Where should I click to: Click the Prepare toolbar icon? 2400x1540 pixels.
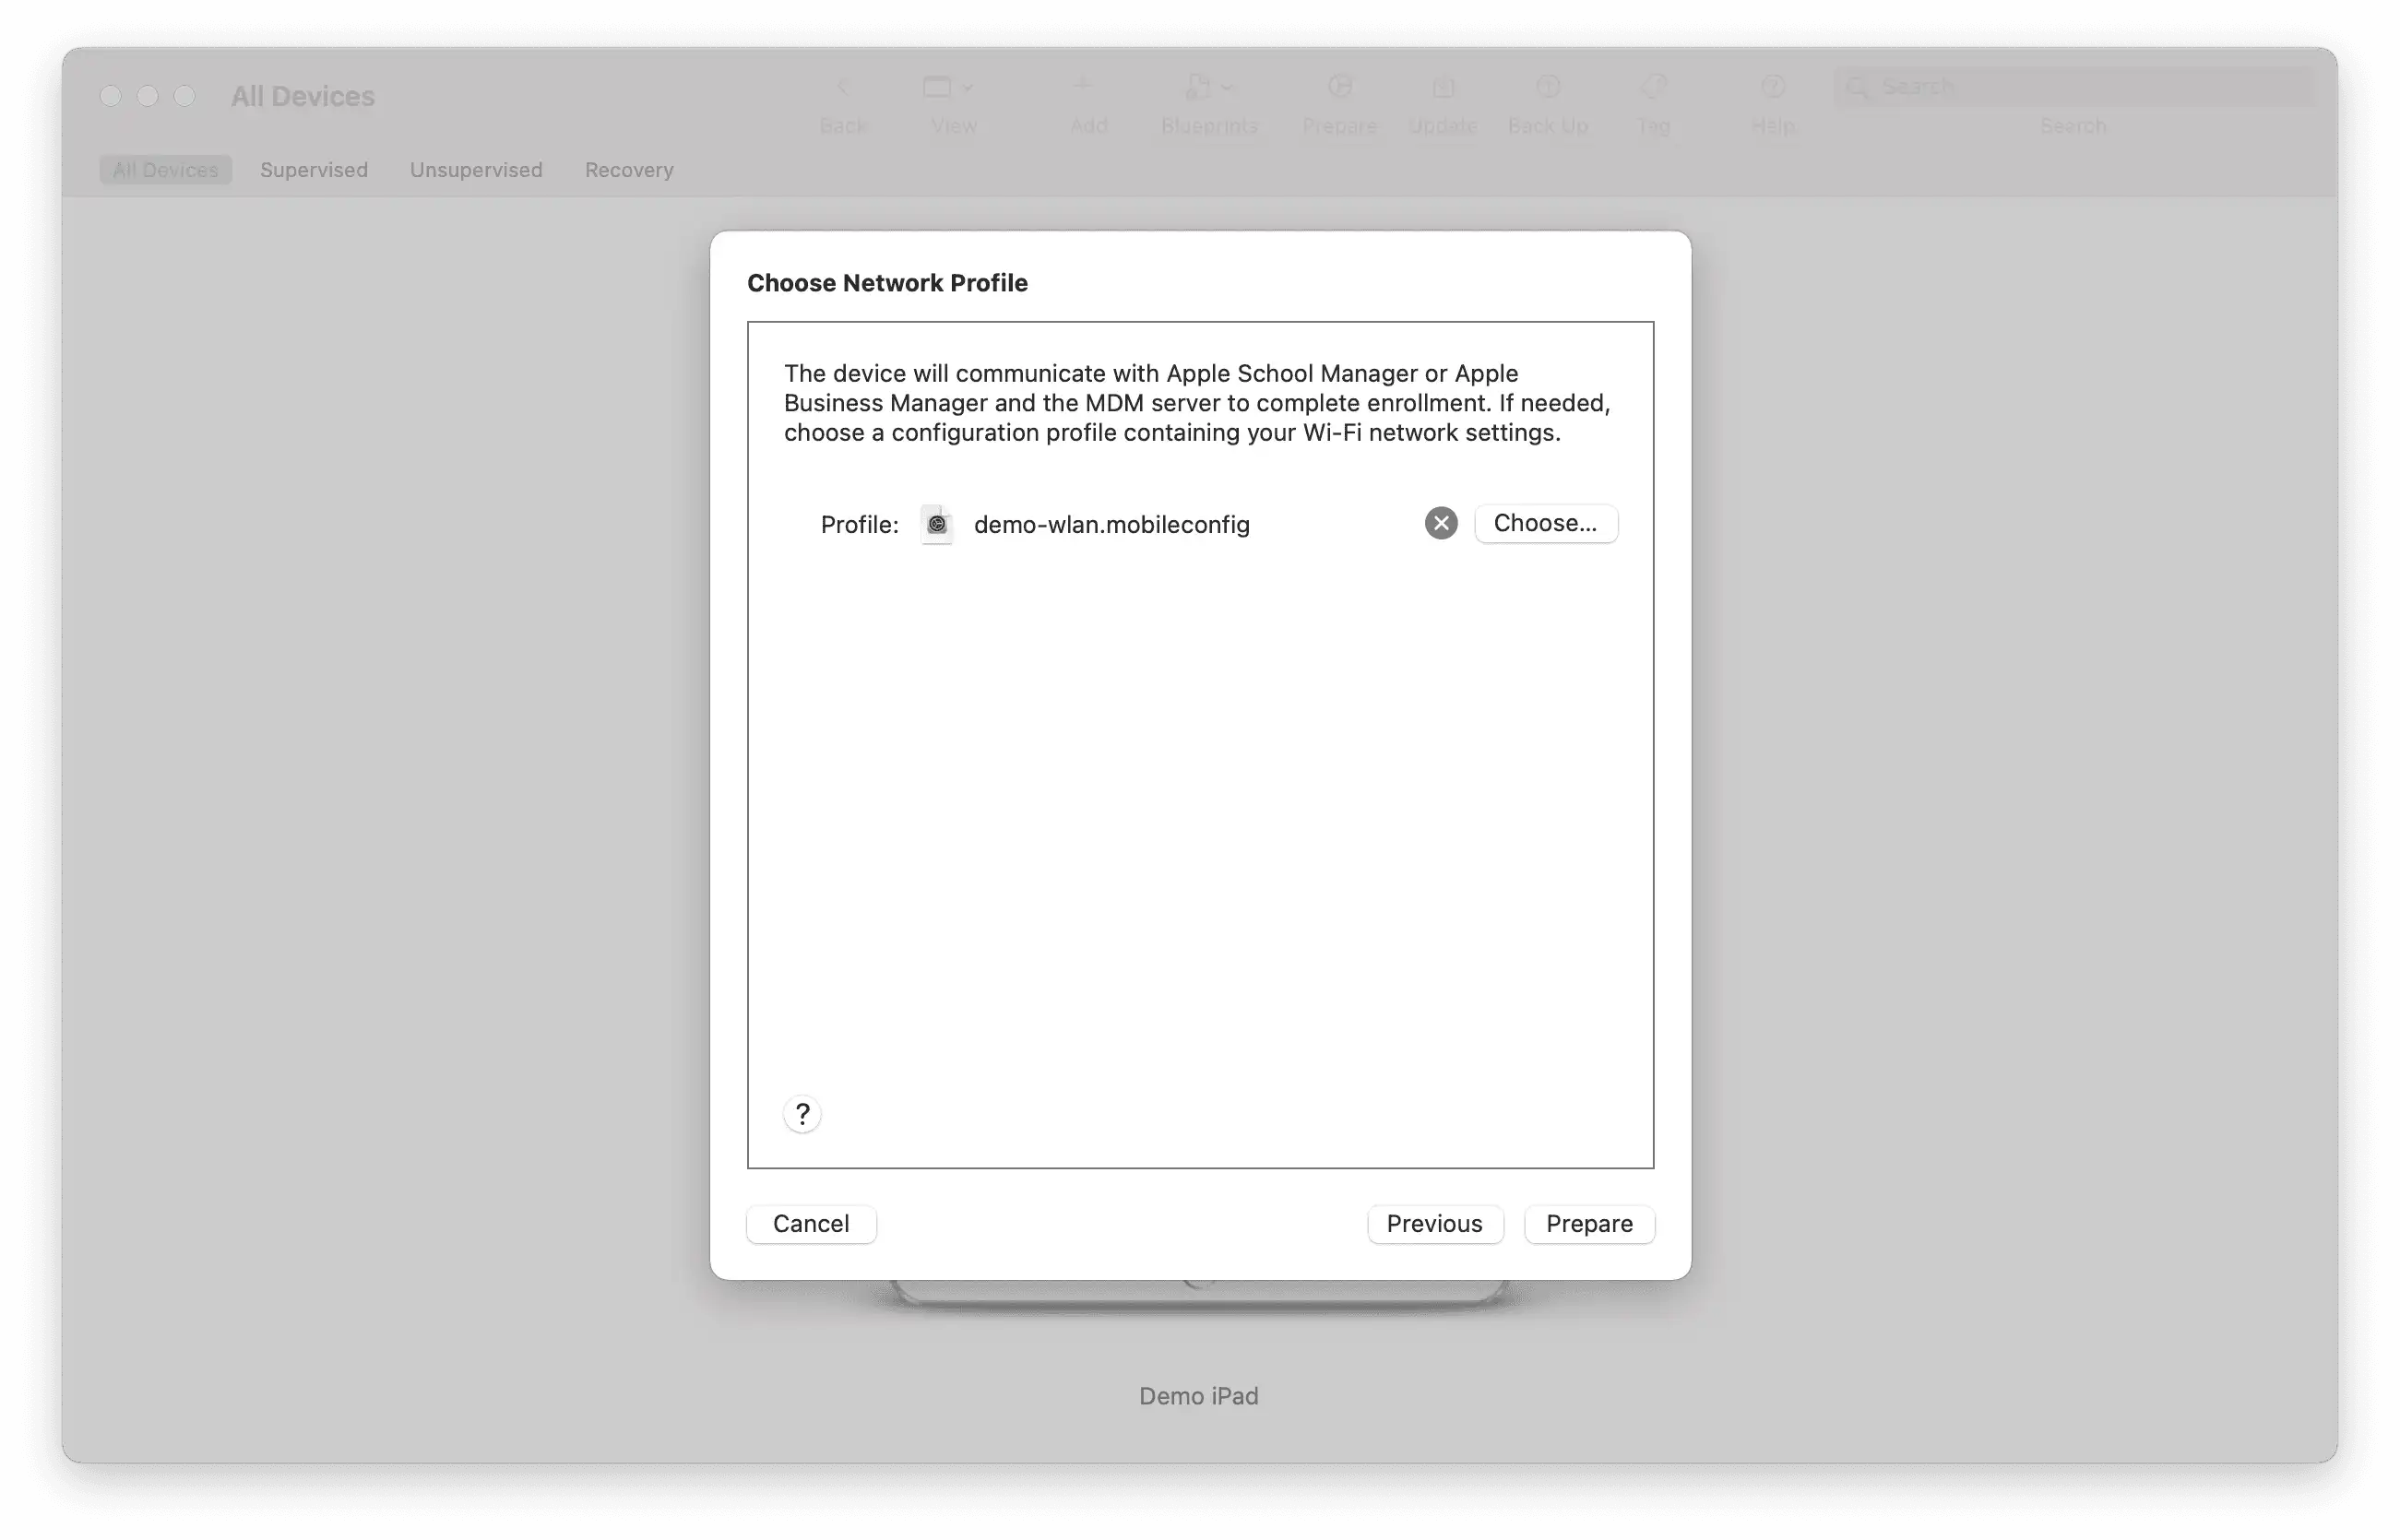click(x=1339, y=88)
